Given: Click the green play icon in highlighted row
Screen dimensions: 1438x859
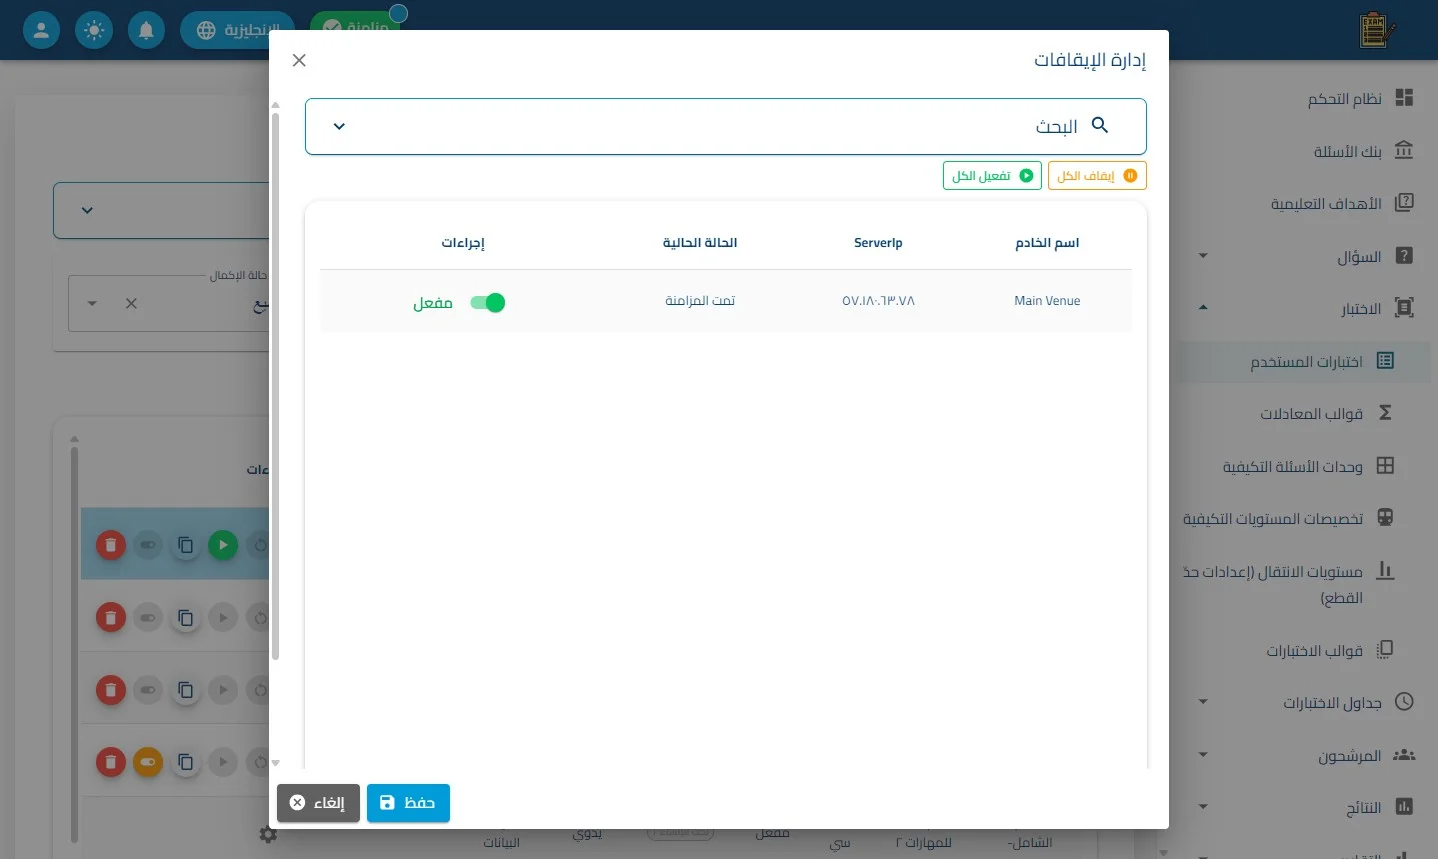Looking at the screenshot, I should [x=223, y=545].
